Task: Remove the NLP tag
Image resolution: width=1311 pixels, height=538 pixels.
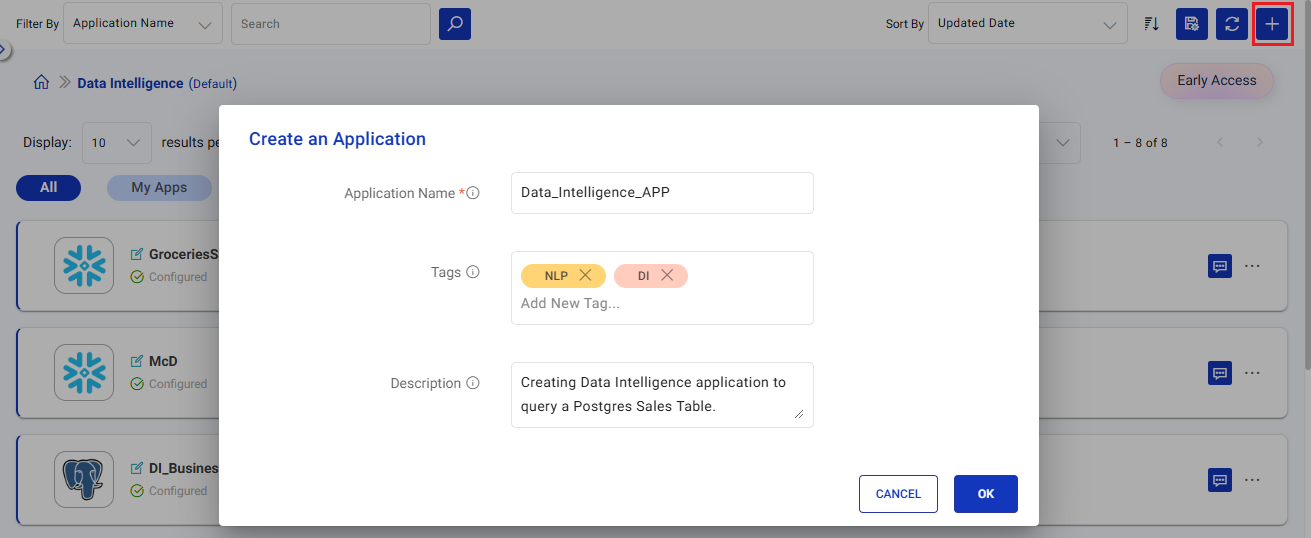Action: 585,275
